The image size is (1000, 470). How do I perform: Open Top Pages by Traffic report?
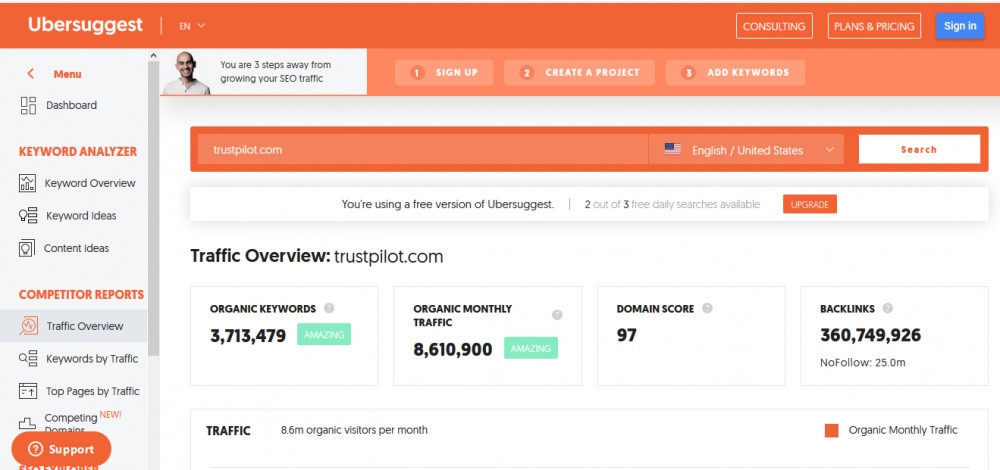pos(92,391)
